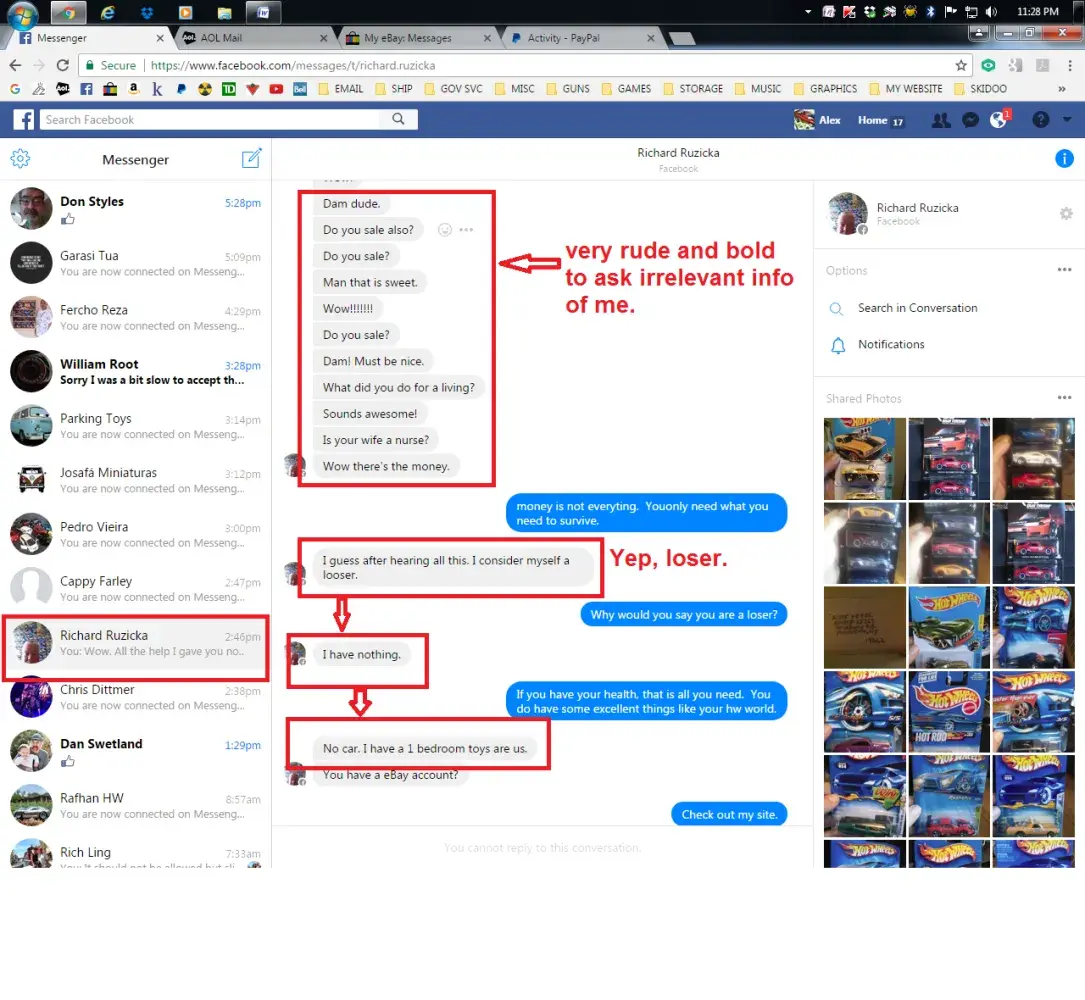
Task: Reload the current page
Action: tap(62, 65)
